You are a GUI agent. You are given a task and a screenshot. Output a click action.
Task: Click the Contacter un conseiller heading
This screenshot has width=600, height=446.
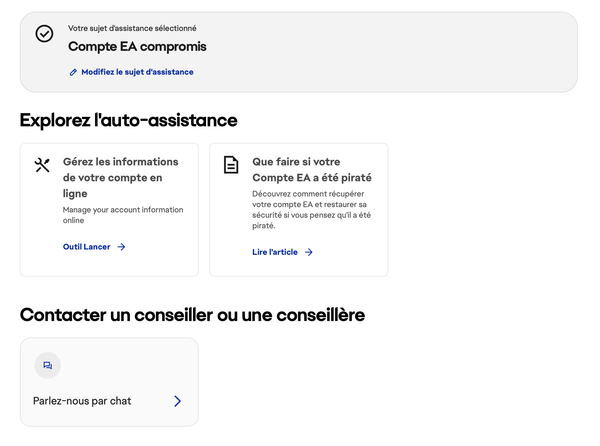(192, 315)
